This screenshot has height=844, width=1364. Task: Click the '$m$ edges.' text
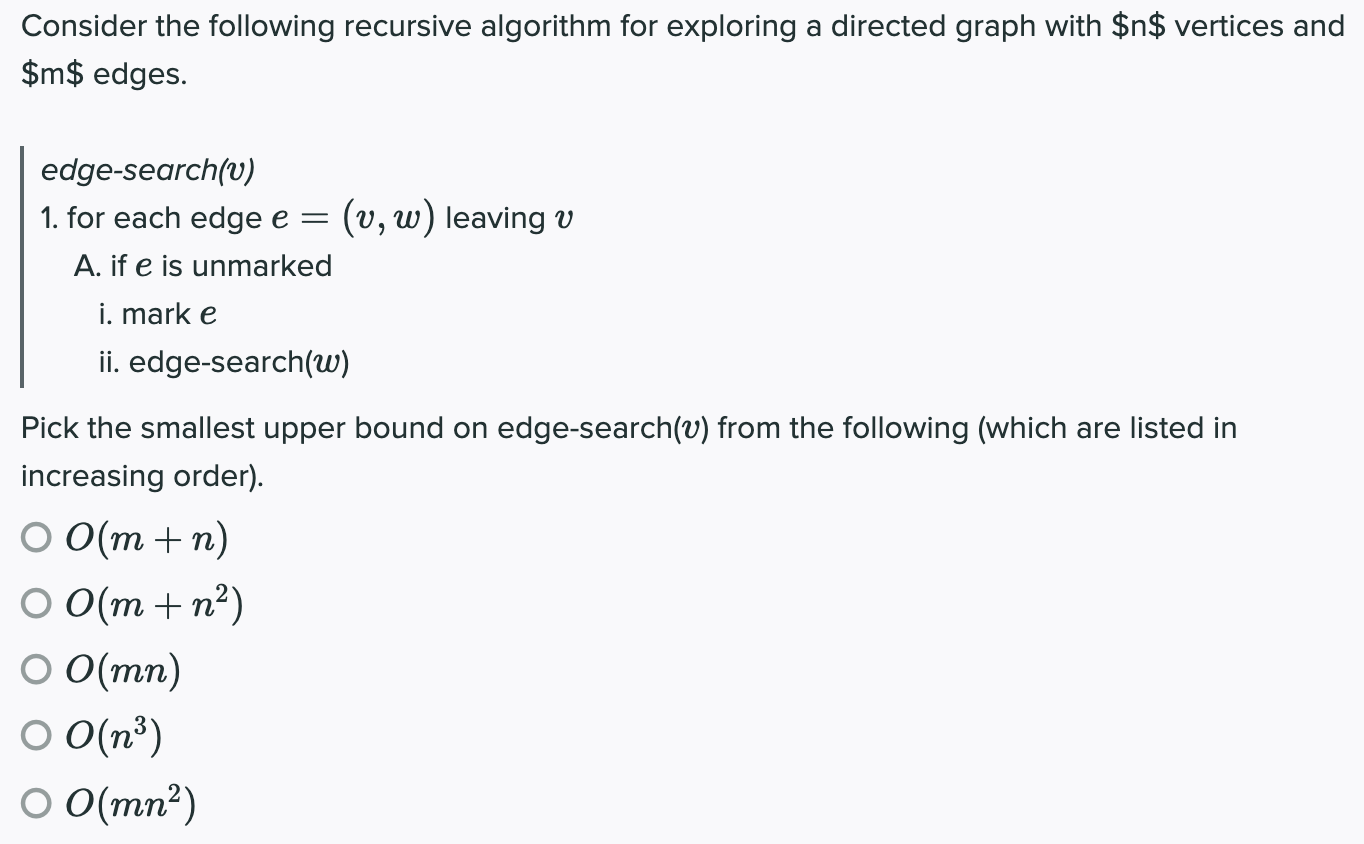(104, 74)
